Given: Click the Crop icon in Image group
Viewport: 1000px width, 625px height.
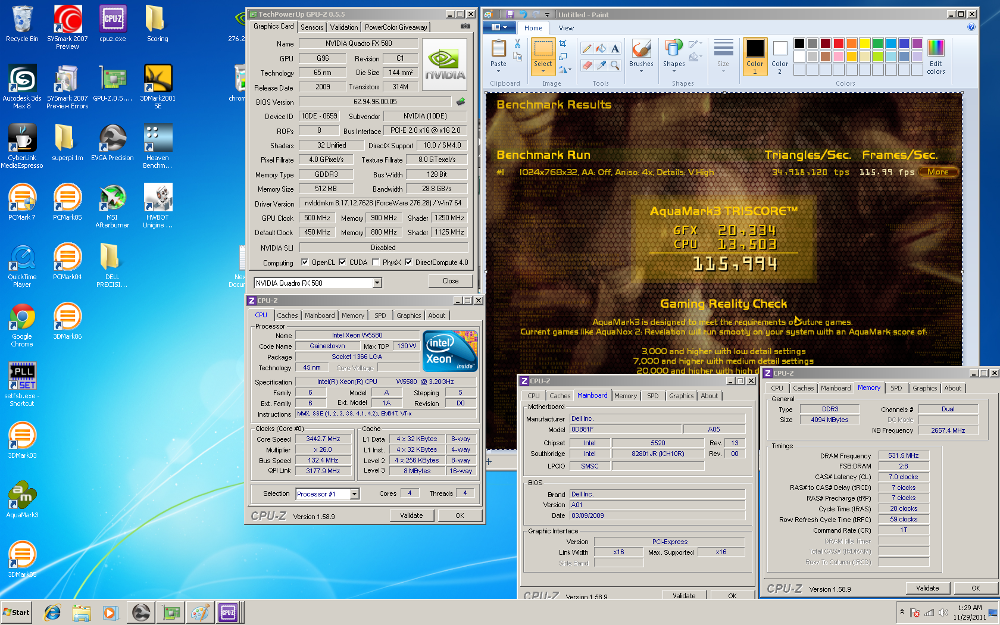Looking at the screenshot, I should pyautogui.click(x=562, y=43).
